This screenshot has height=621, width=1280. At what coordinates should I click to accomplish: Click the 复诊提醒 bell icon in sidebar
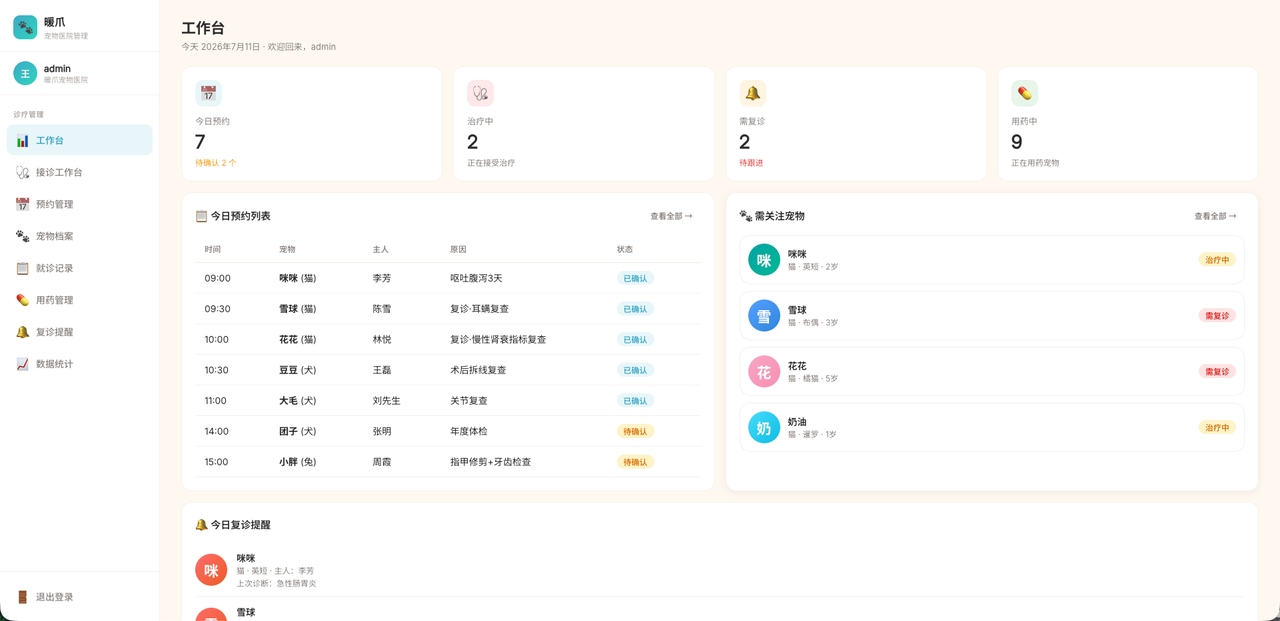tap(22, 332)
